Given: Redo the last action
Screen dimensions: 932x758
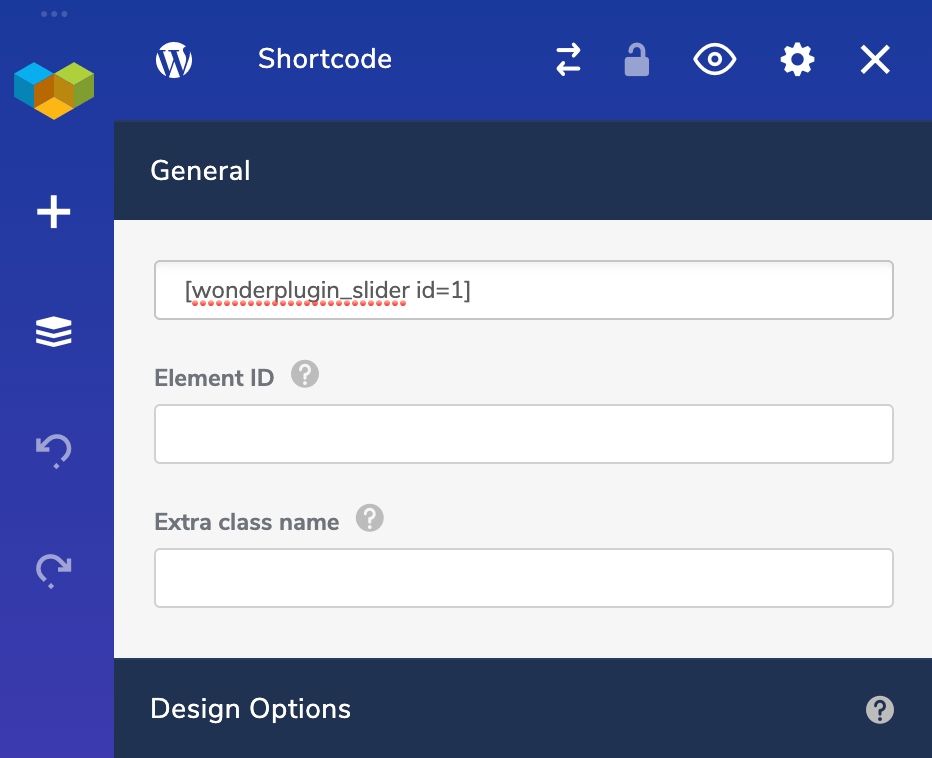Looking at the screenshot, I should 53,570.
